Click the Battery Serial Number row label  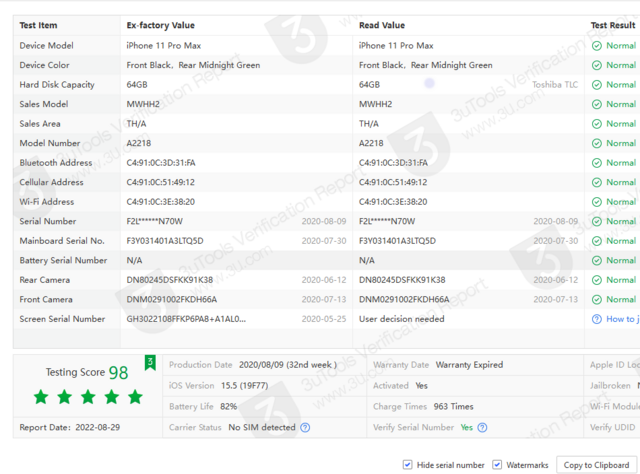tap(63, 260)
